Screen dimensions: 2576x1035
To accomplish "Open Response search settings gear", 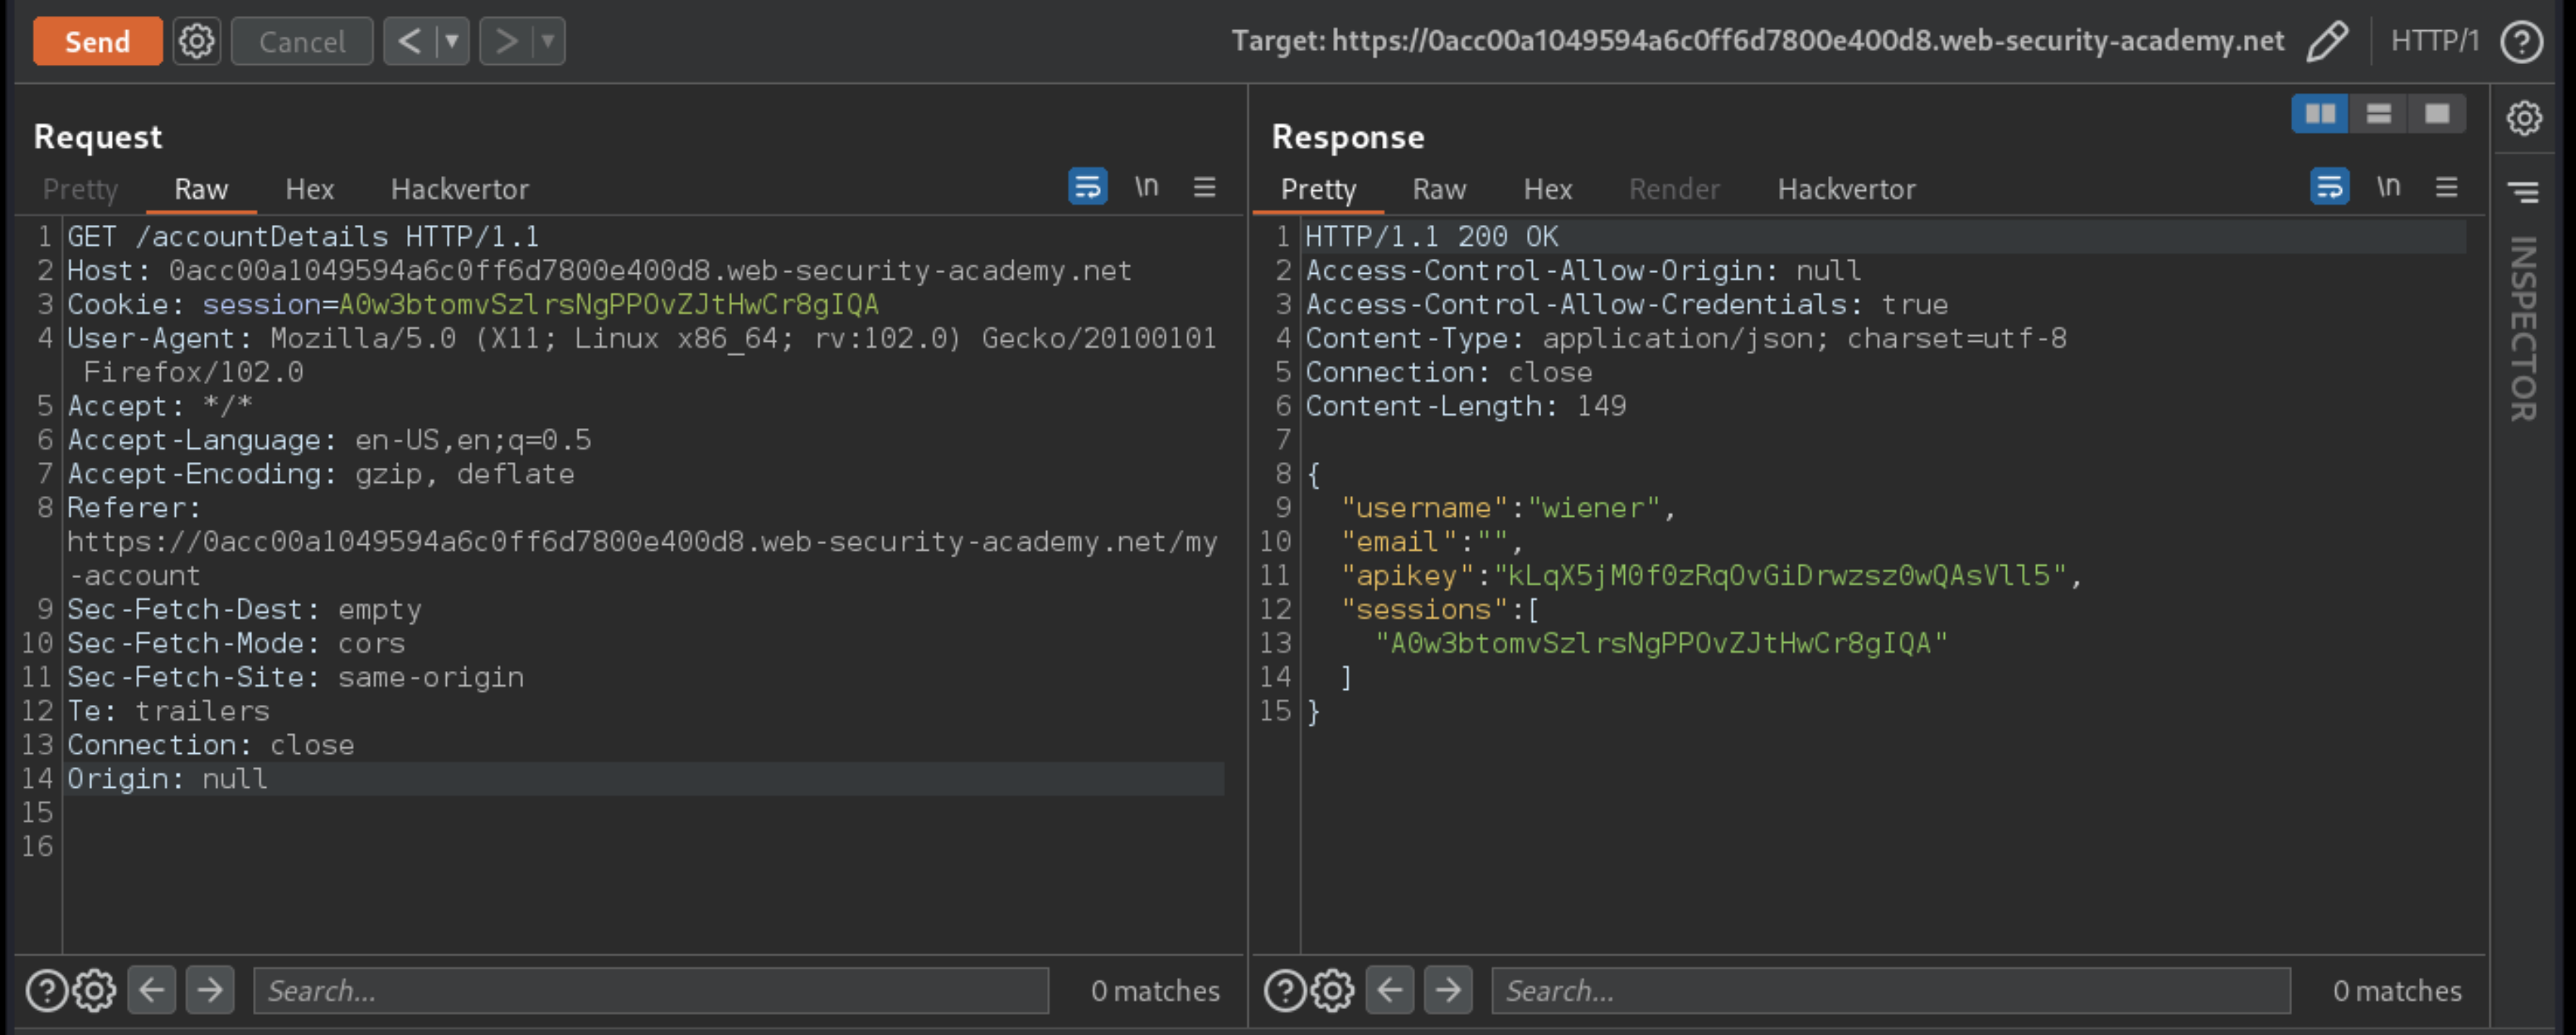I will pyautogui.click(x=1333, y=991).
